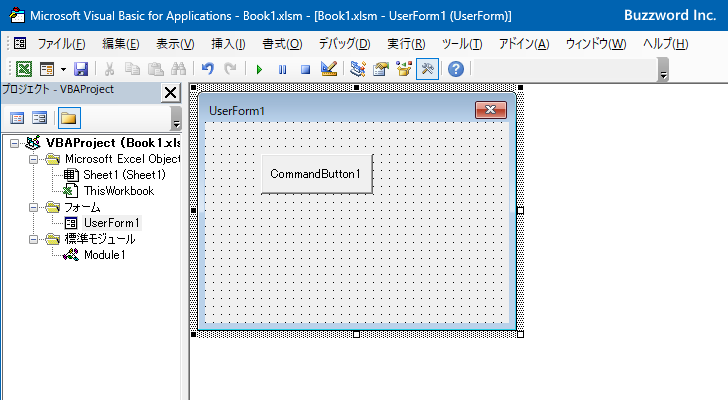Open Find with the binoculars icon
Screen dimensions: 728x400
pos(178,69)
